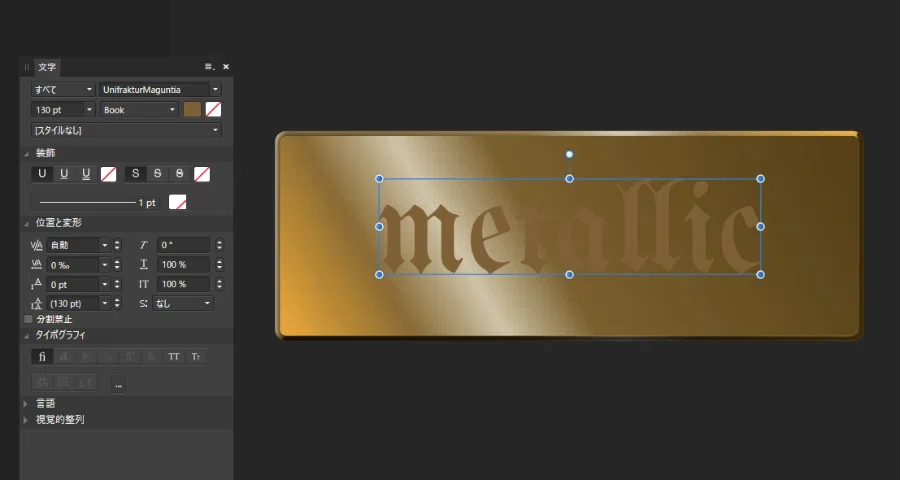Open the leading (130 pt) dropdown arrow
Screen dimensions: 900x480
[104, 303]
